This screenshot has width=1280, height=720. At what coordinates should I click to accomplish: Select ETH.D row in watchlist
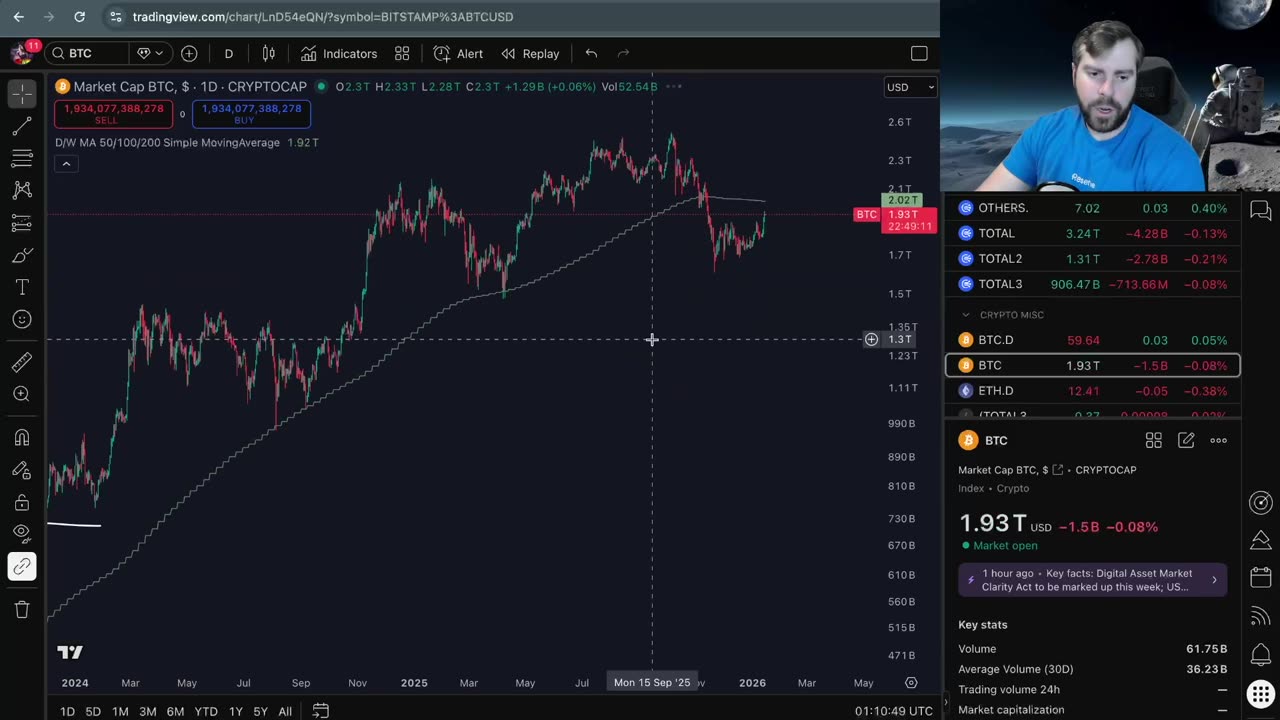(1092, 391)
